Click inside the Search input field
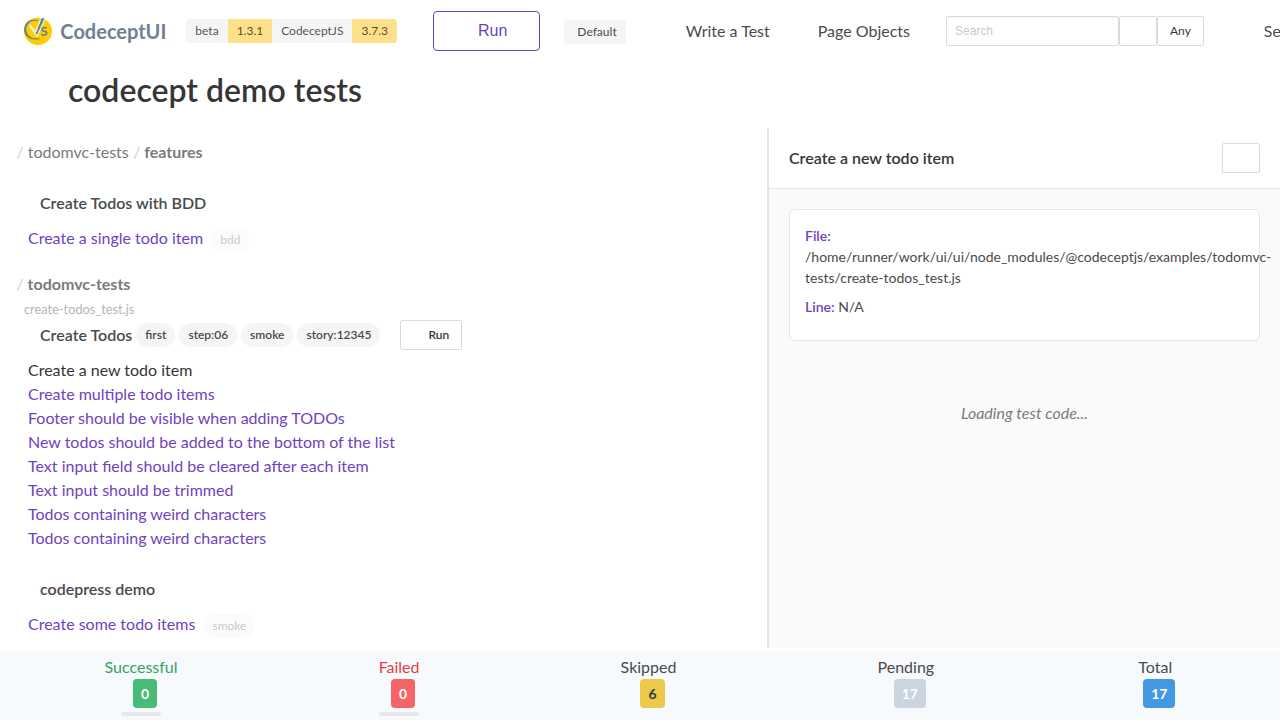 [x=1032, y=31]
